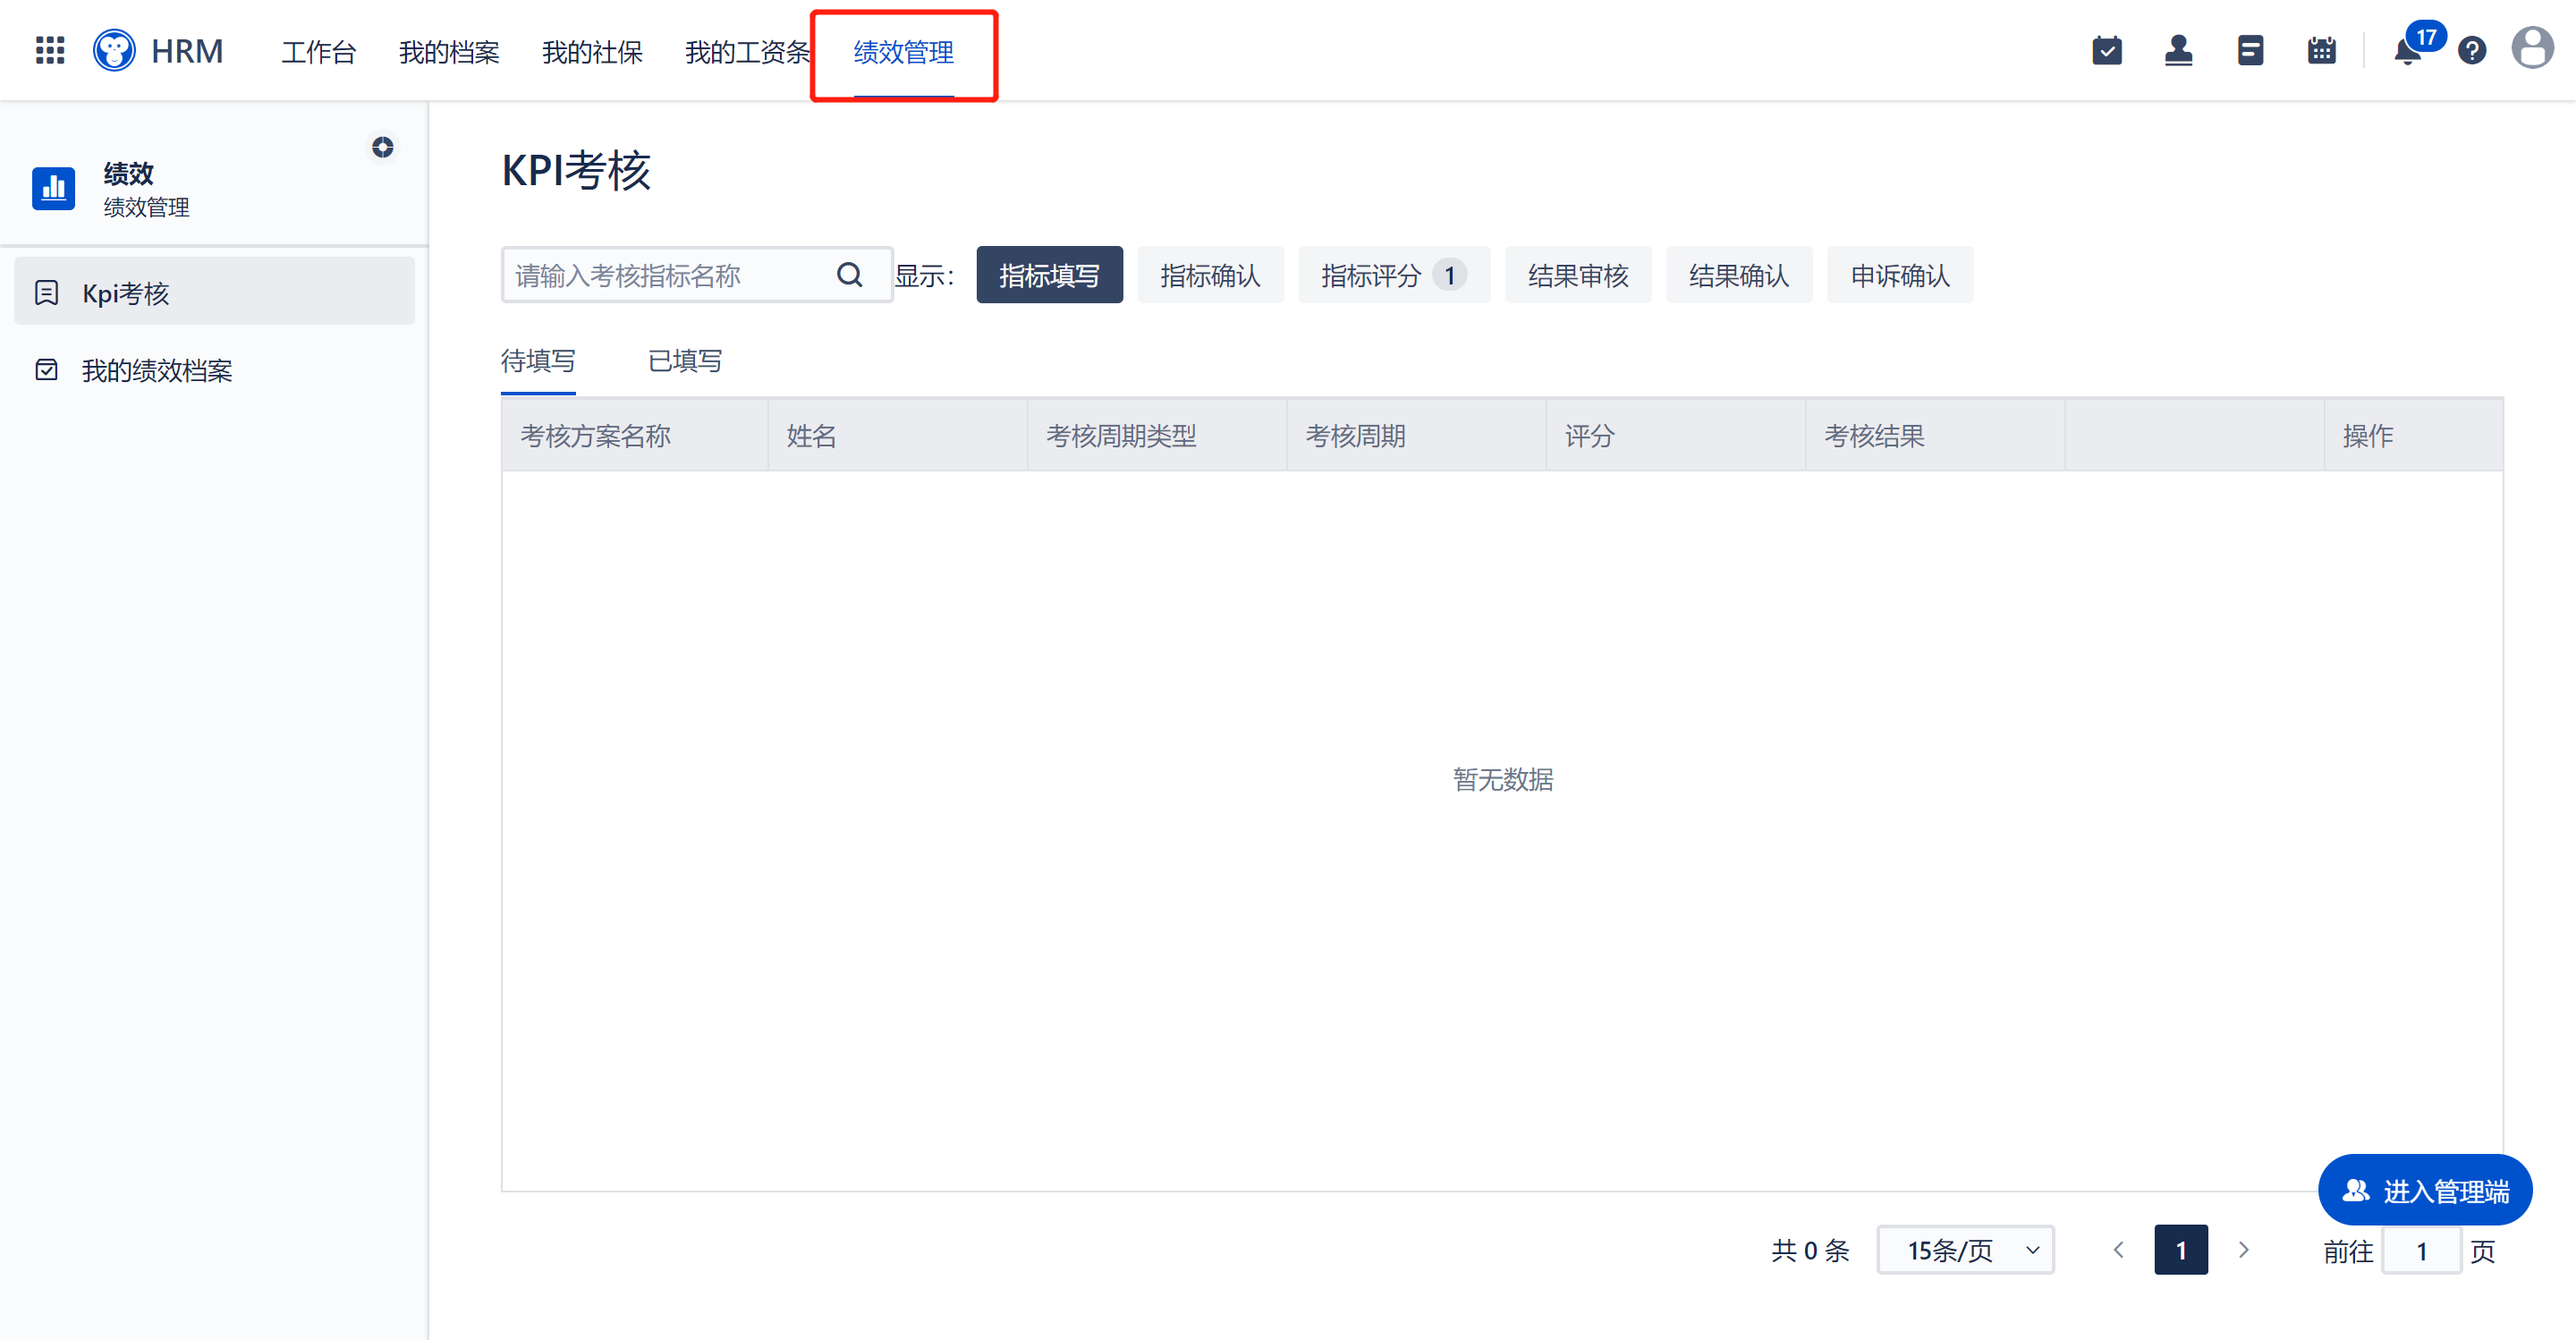Select the 申诉确认 filter button

(1900, 275)
